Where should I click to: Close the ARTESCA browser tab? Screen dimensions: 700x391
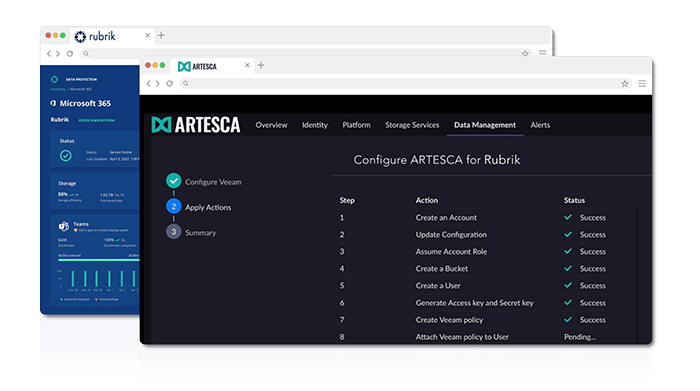click(247, 65)
